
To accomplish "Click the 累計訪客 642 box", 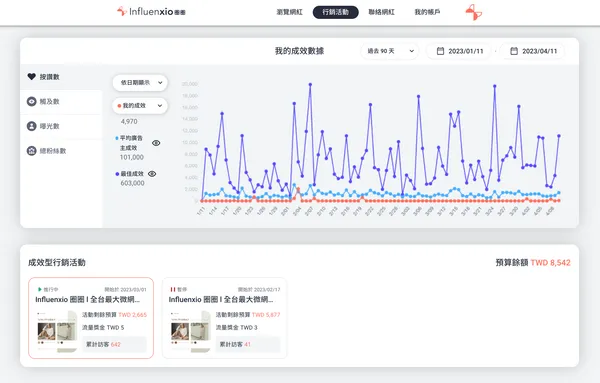I will [114, 344].
